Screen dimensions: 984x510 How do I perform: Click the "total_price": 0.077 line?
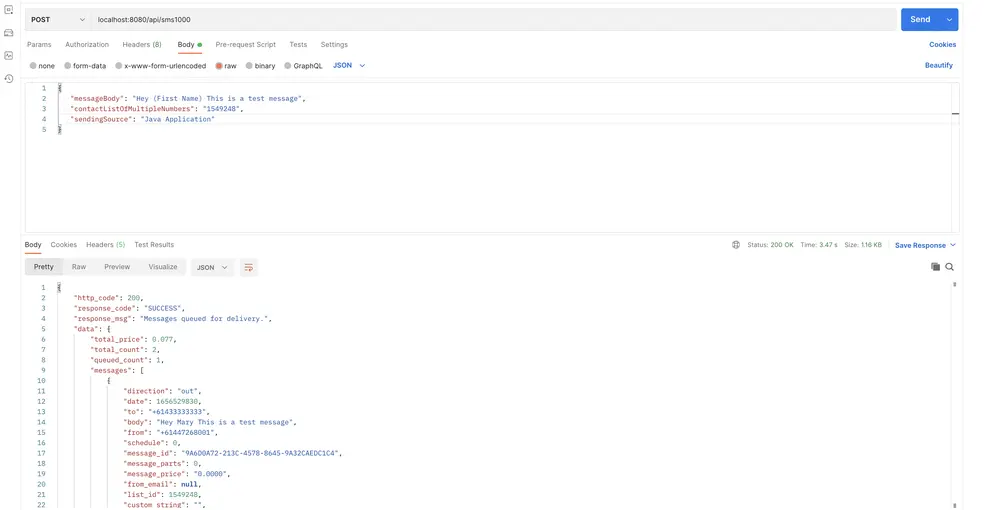134,339
